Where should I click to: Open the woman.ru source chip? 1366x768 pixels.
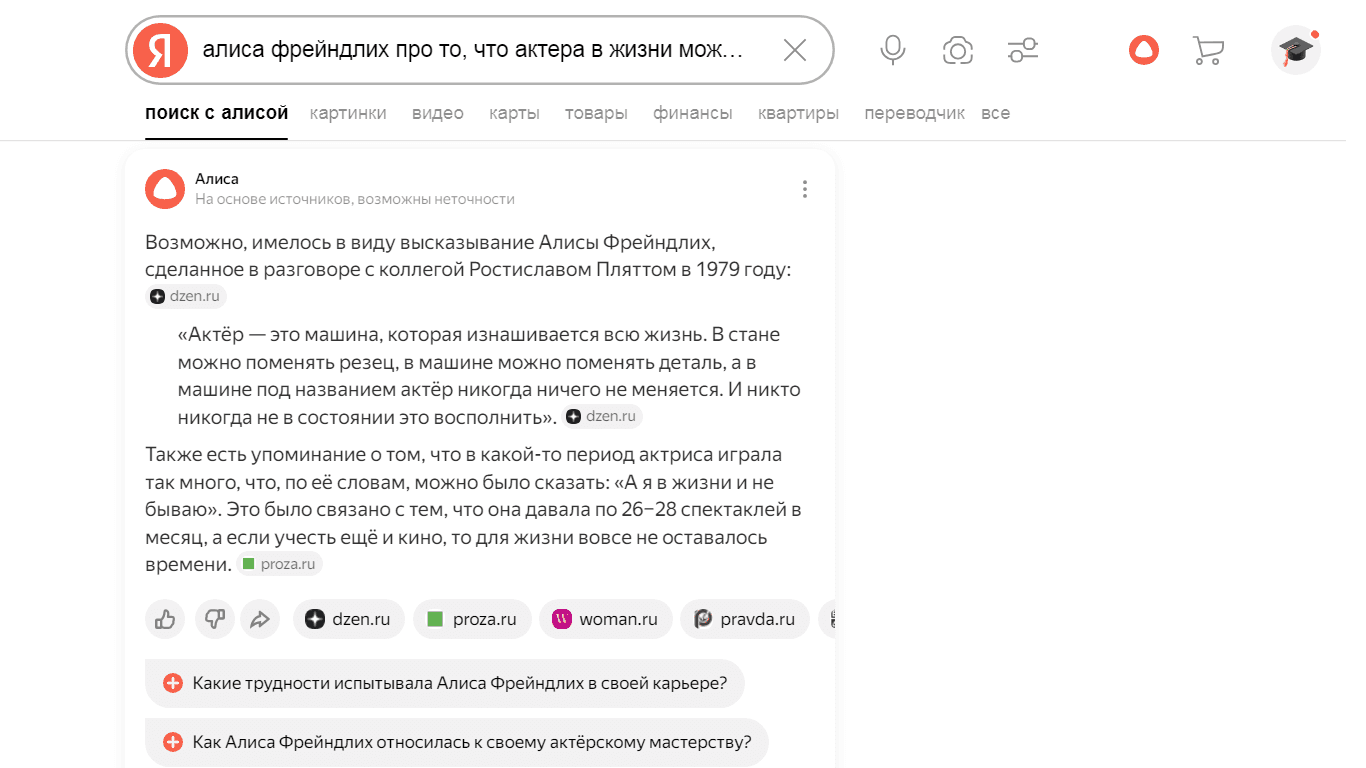(605, 619)
